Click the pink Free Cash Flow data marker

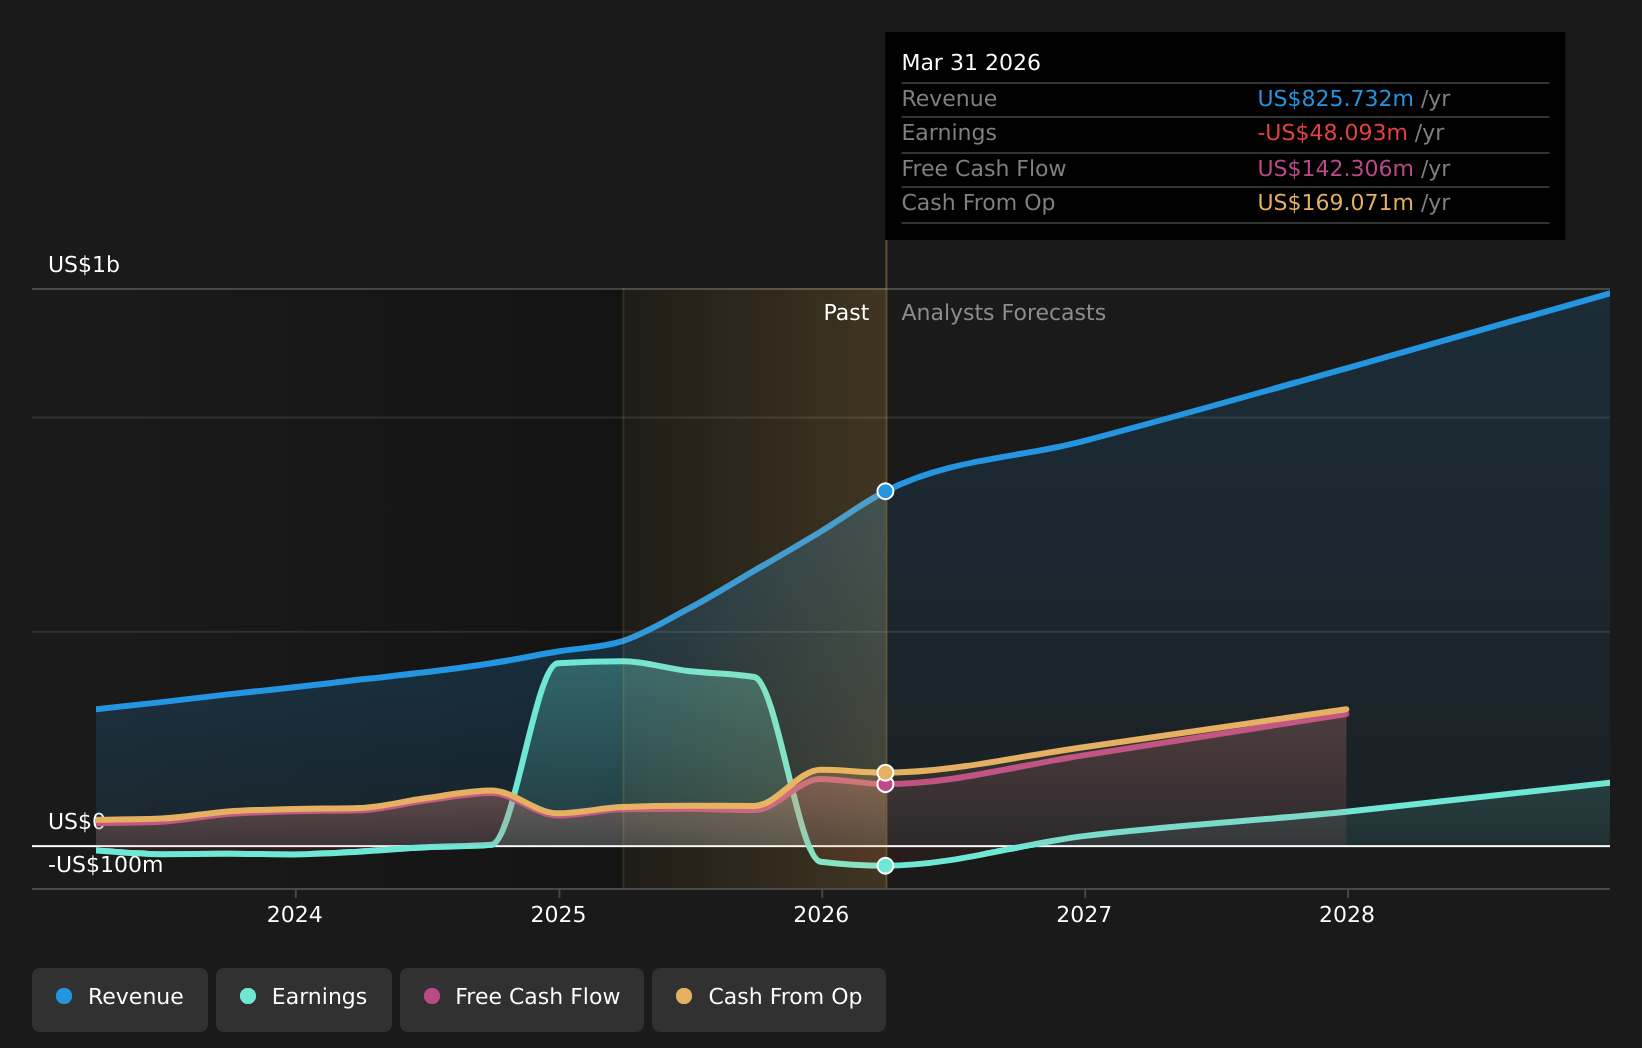pyautogui.click(x=885, y=785)
